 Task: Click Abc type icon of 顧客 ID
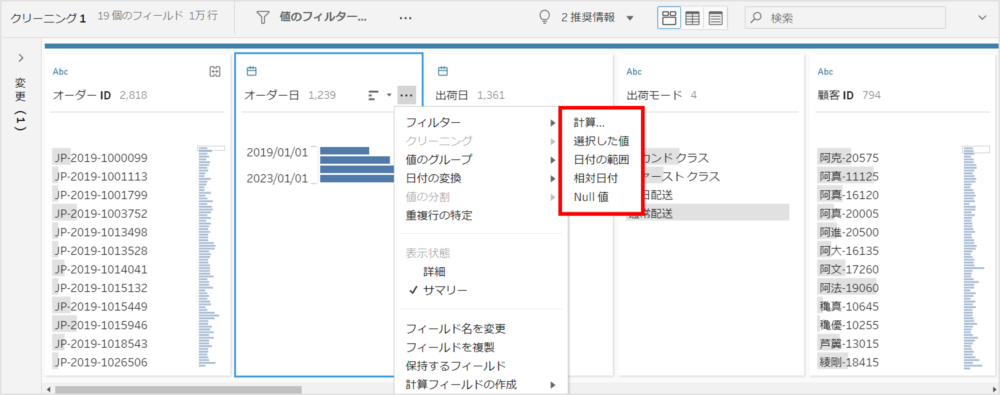pyautogui.click(x=825, y=71)
